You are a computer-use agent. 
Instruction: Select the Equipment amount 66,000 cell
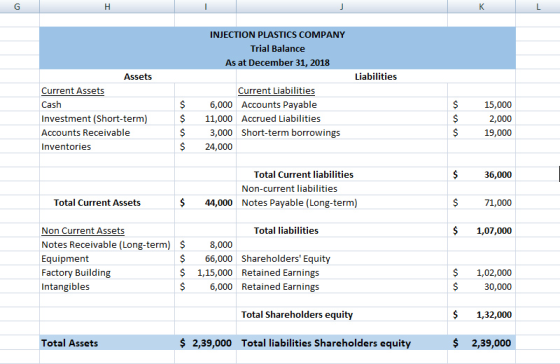coord(205,259)
